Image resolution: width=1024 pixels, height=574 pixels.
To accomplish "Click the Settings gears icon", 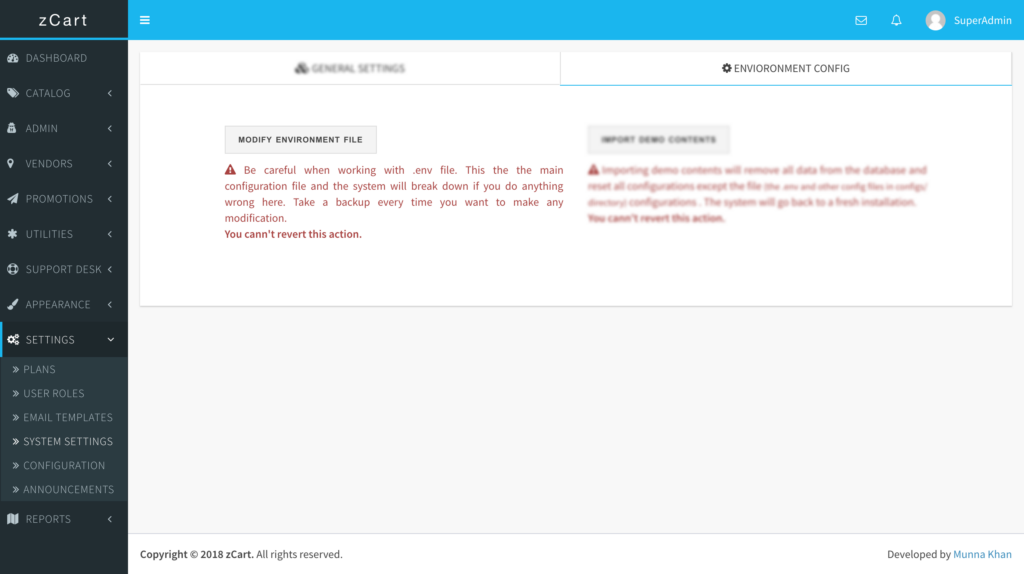I will point(12,340).
